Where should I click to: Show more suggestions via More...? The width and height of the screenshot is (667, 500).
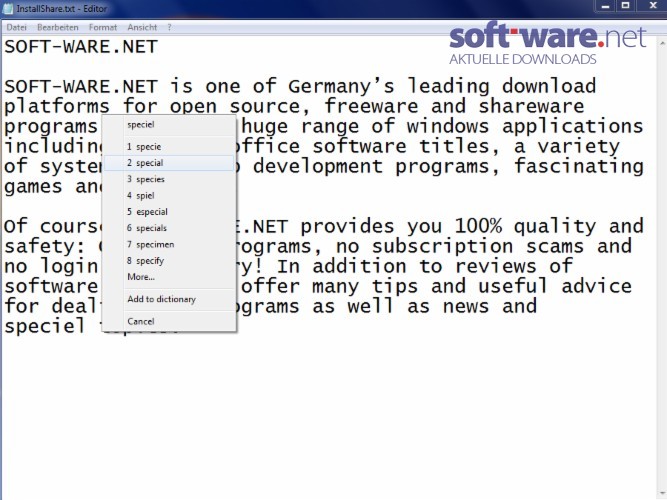169,277
